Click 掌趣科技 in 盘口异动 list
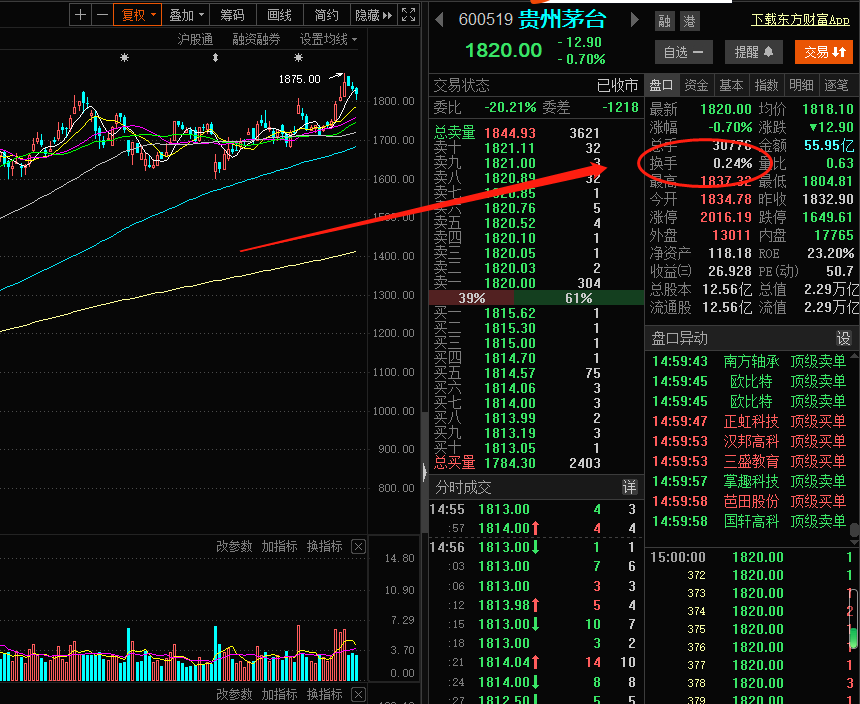This screenshot has height=704, width=860. tap(751, 481)
